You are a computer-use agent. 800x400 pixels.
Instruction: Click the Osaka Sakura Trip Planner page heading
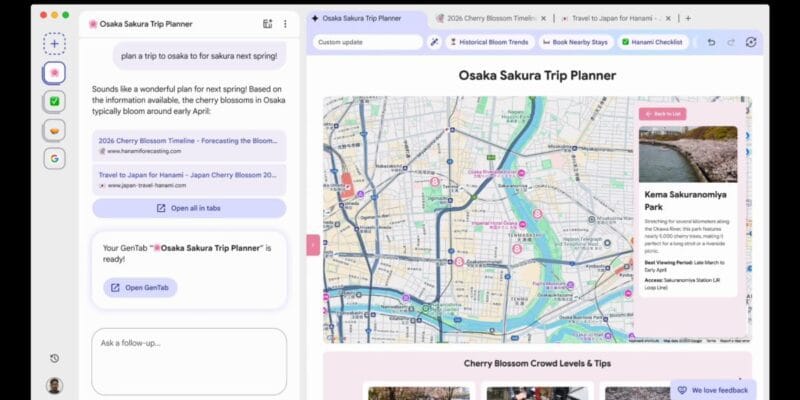pyautogui.click(x=537, y=76)
